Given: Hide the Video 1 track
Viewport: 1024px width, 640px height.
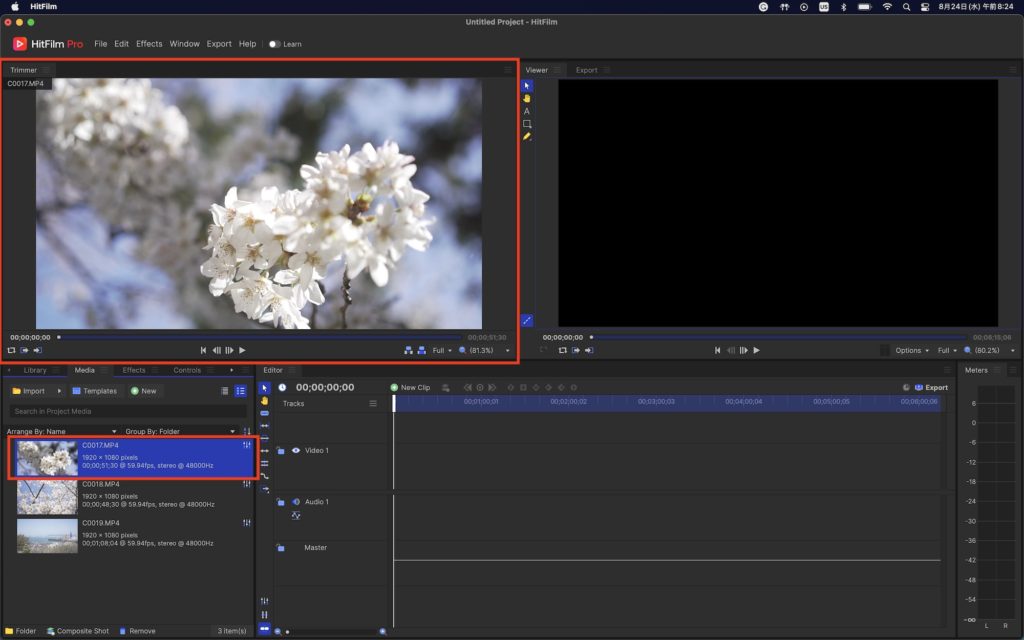Looking at the screenshot, I should 296,451.
